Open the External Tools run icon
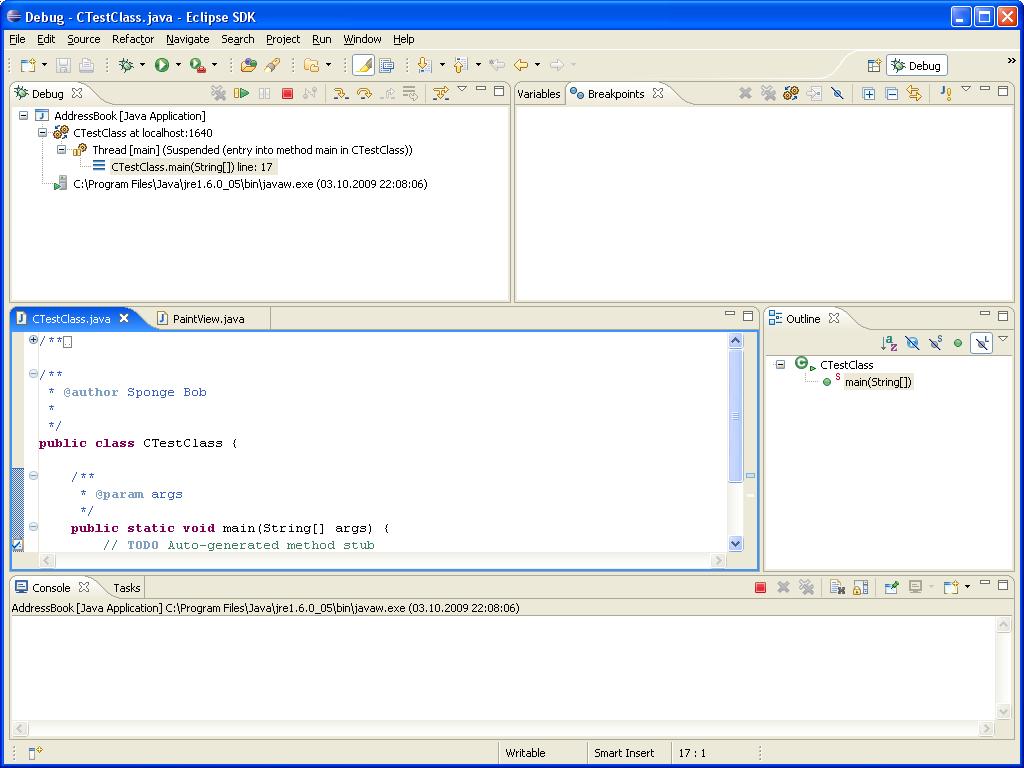The image size is (1024, 768). (x=197, y=65)
